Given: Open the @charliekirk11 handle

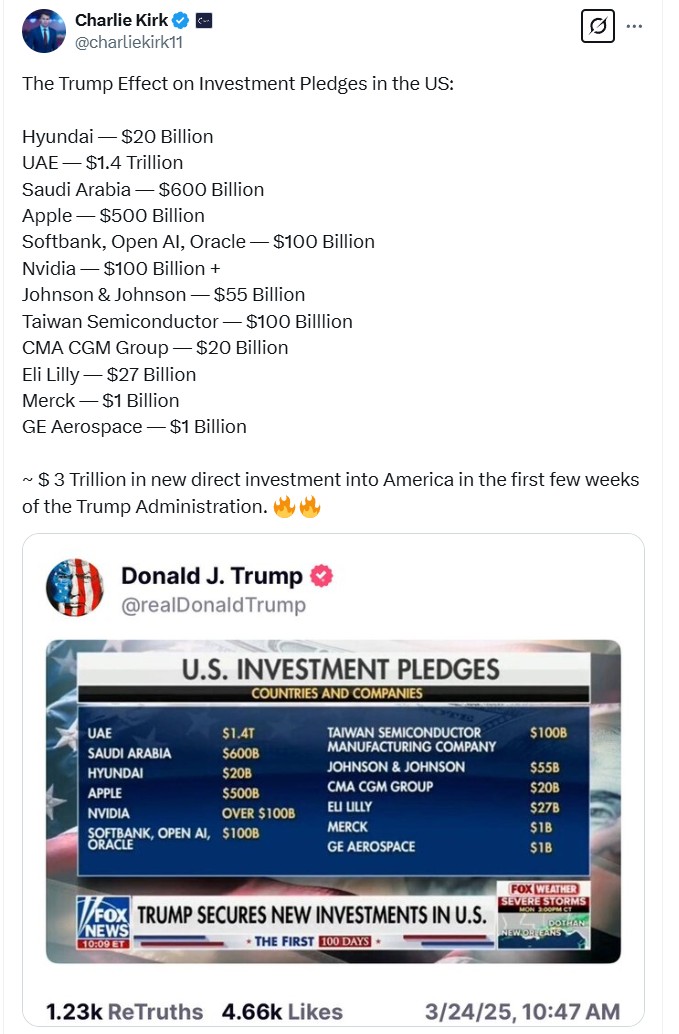Looking at the screenshot, I should (x=129, y=42).
